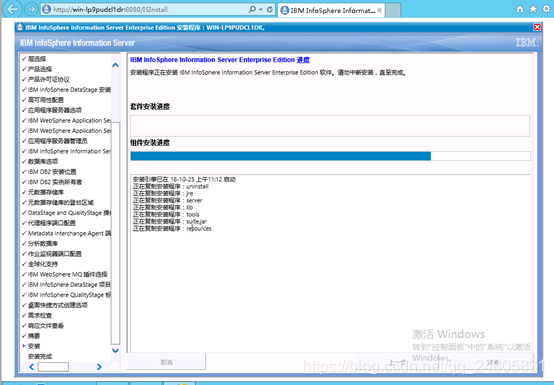Viewport: 554px width, 385px height.
Task: Click the log line ending in uninstall
Action: pyautogui.click(x=171, y=186)
